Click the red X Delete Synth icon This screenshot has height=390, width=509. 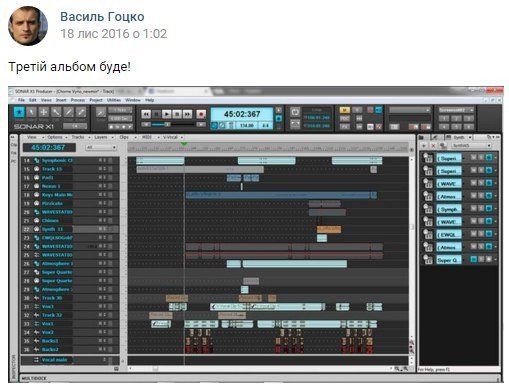point(433,145)
